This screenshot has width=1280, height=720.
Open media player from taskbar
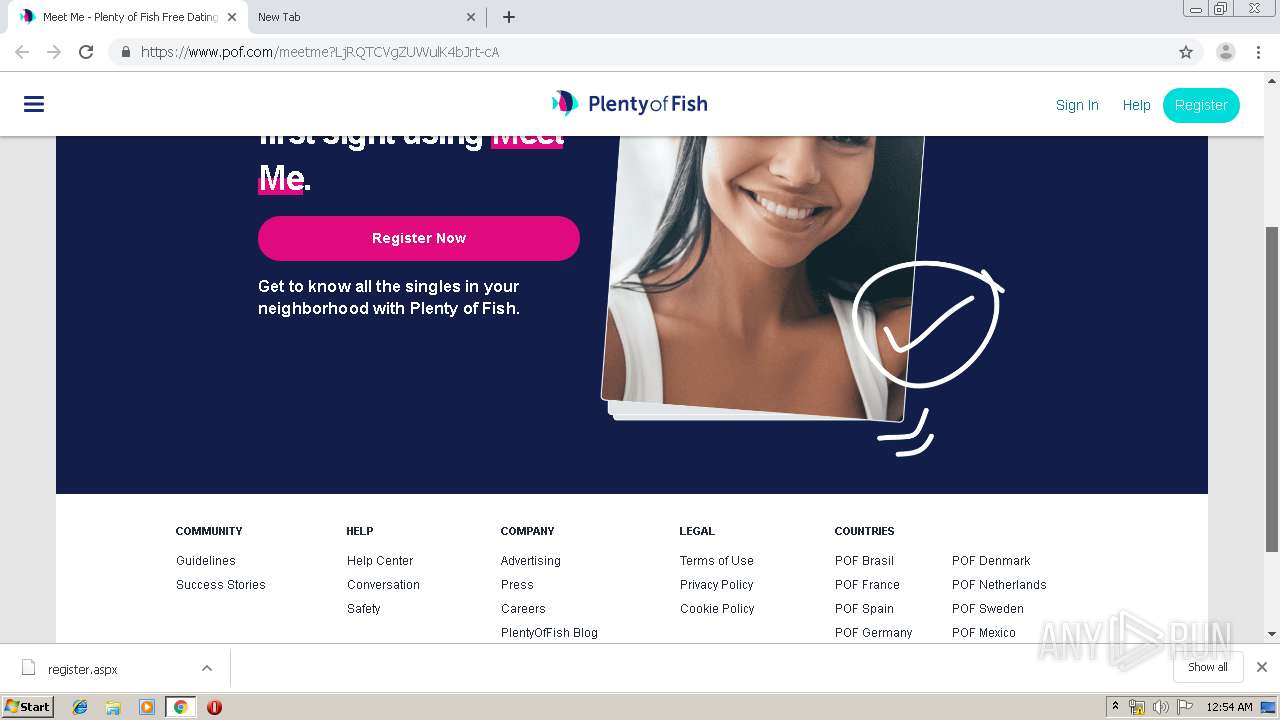pyautogui.click(x=147, y=707)
